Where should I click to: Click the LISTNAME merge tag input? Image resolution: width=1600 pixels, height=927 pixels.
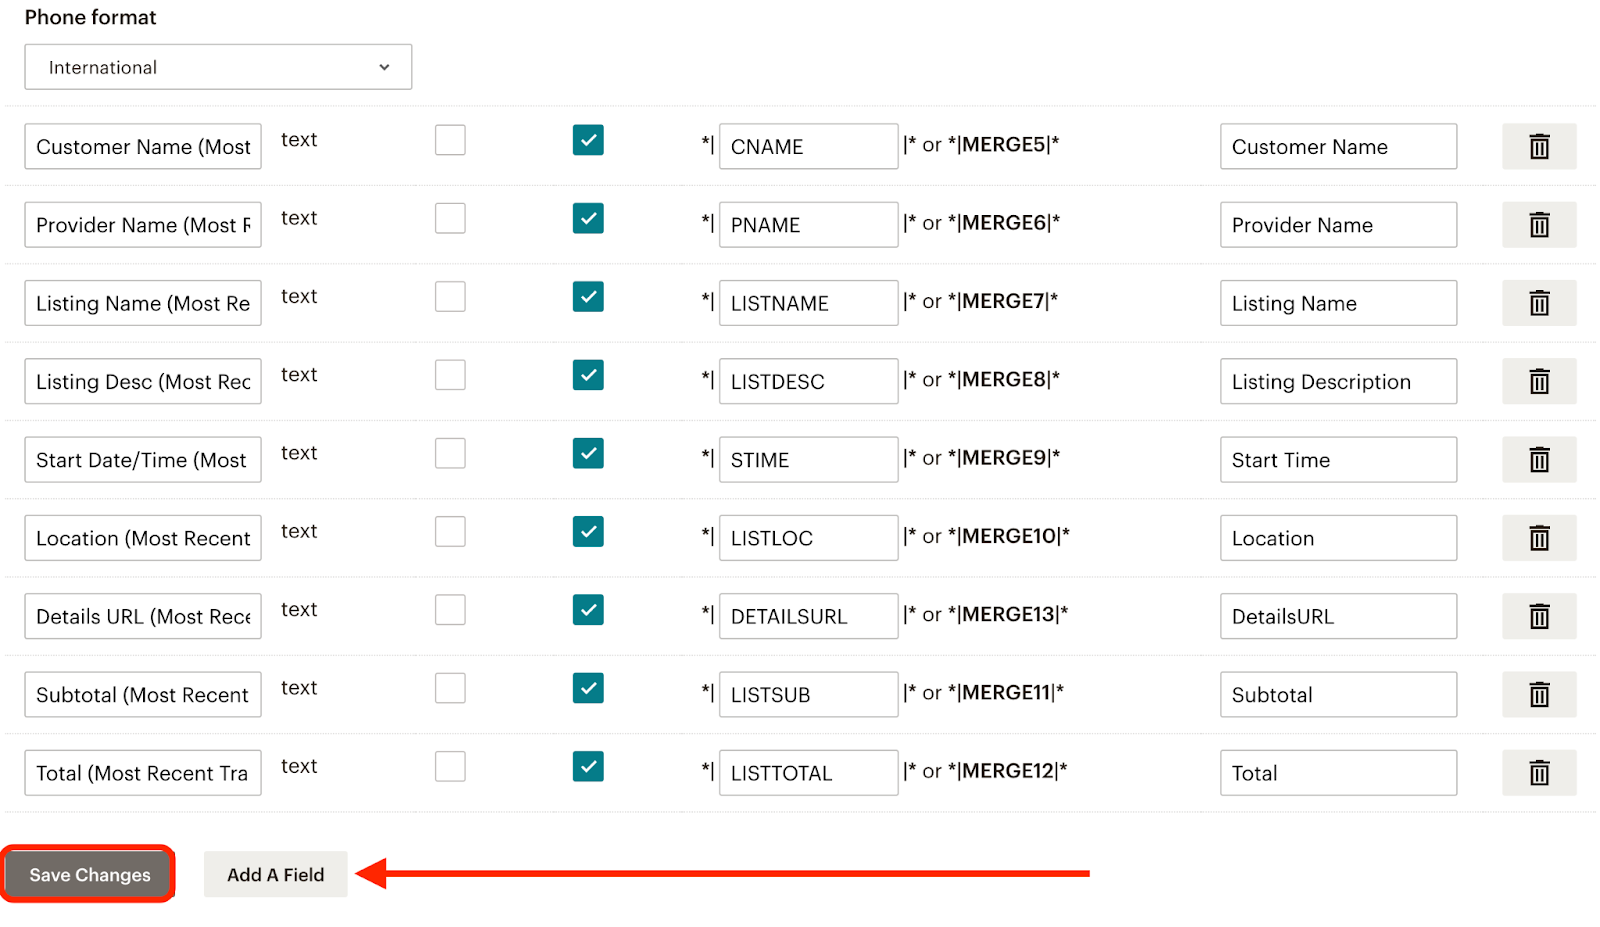(x=808, y=303)
